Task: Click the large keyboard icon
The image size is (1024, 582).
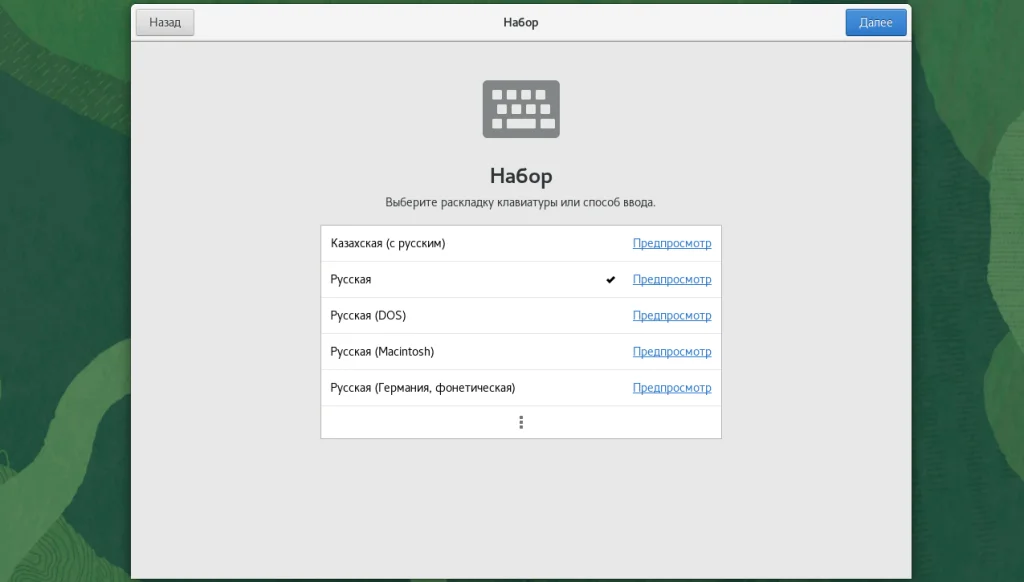Action: [x=521, y=108]
